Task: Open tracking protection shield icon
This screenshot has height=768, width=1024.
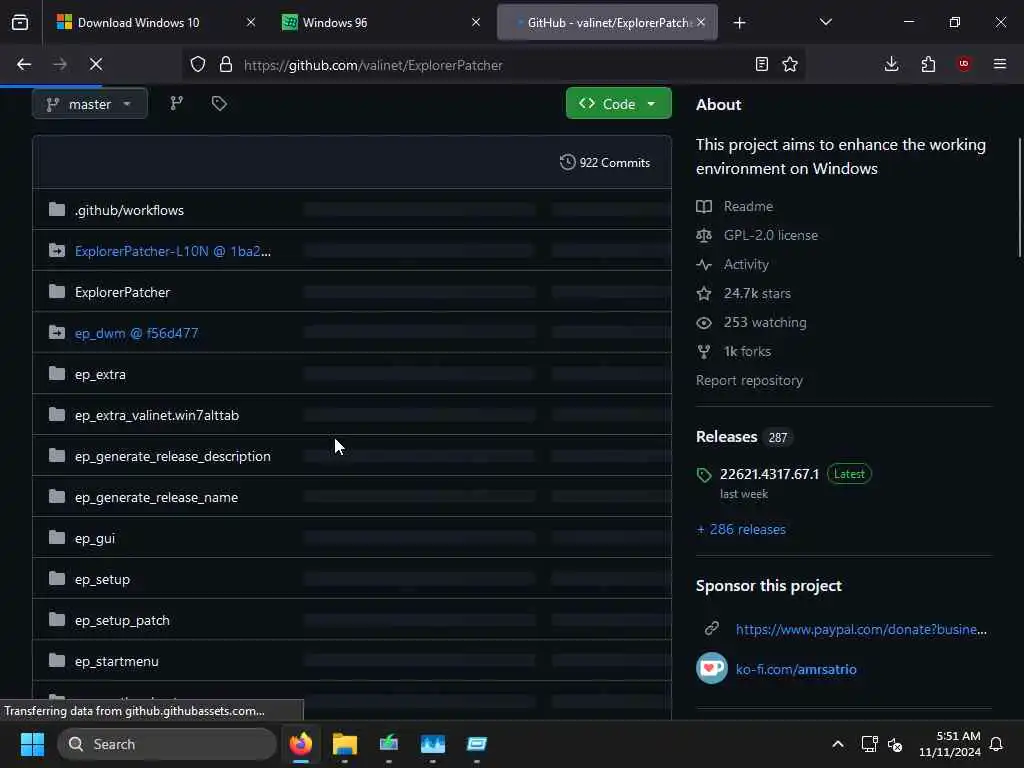Action: point(198,65)
